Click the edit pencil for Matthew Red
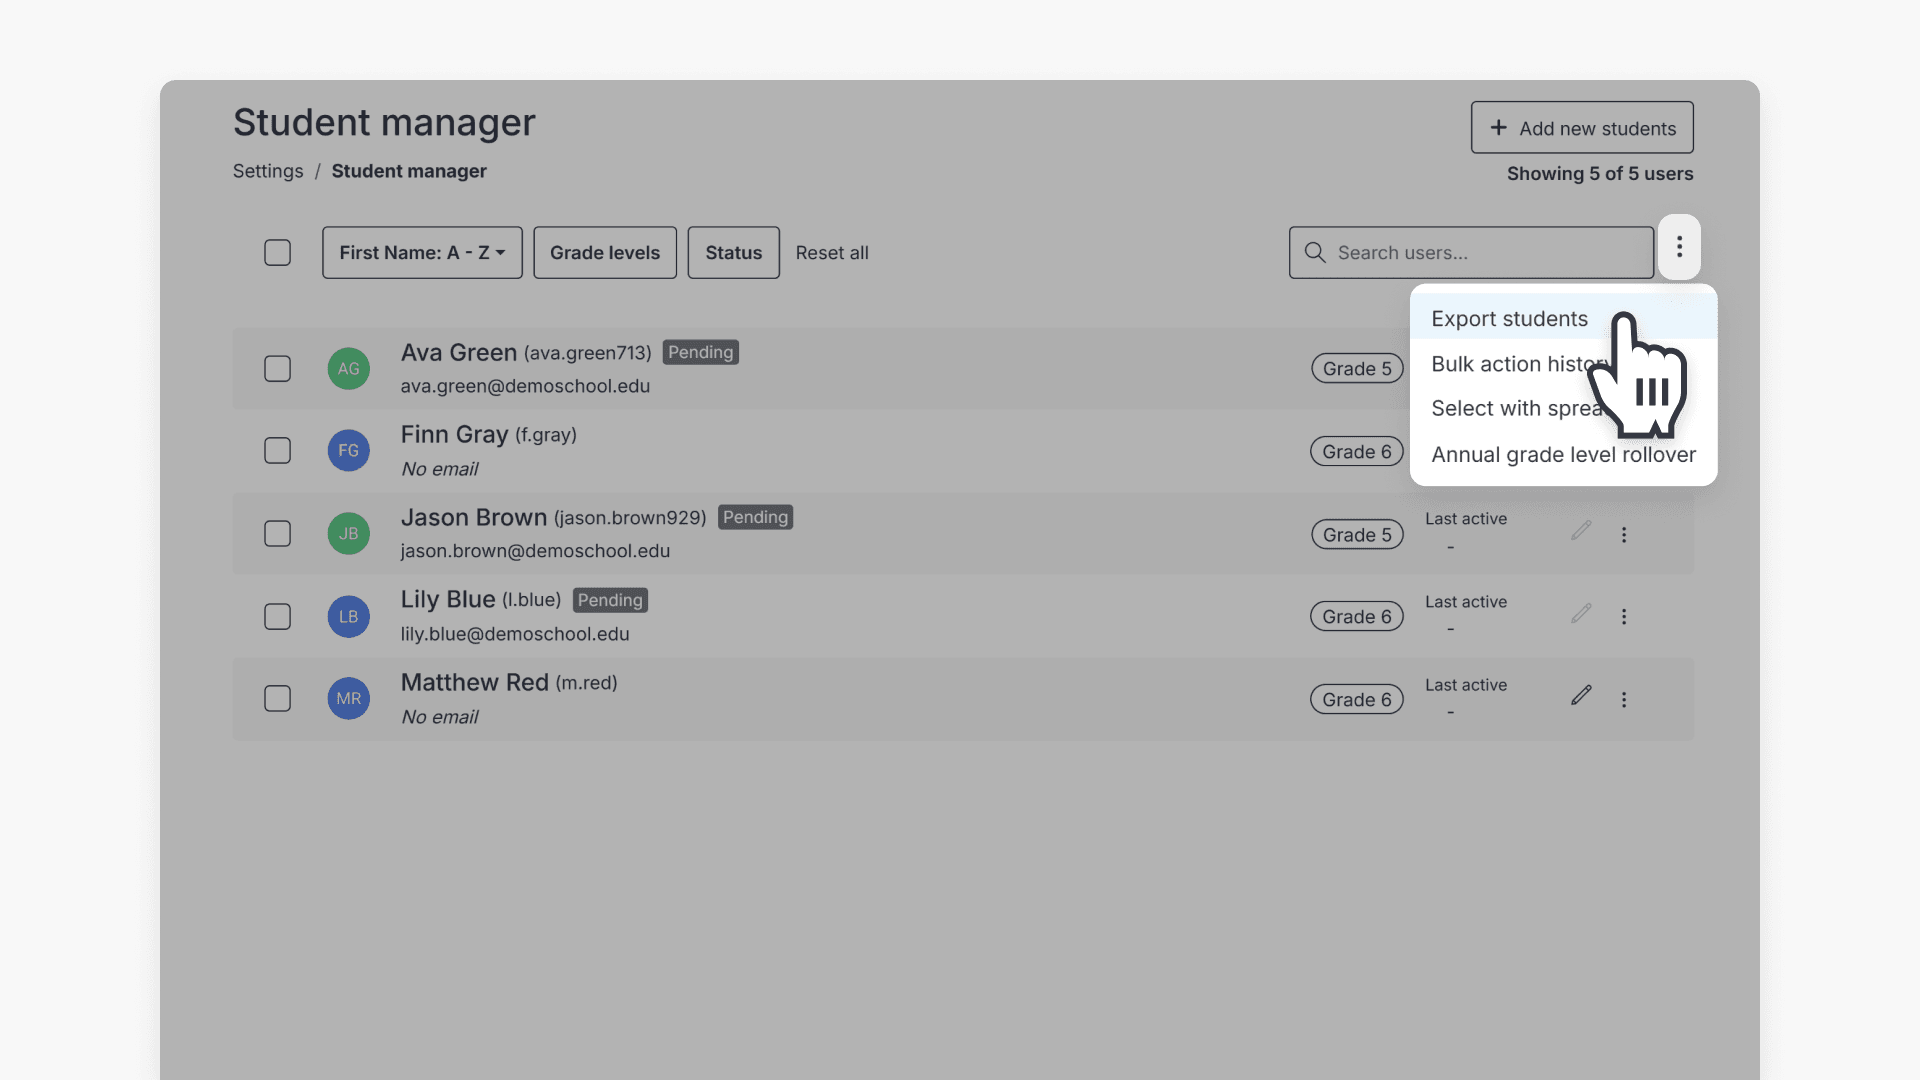 click(x=1580, y=698)
